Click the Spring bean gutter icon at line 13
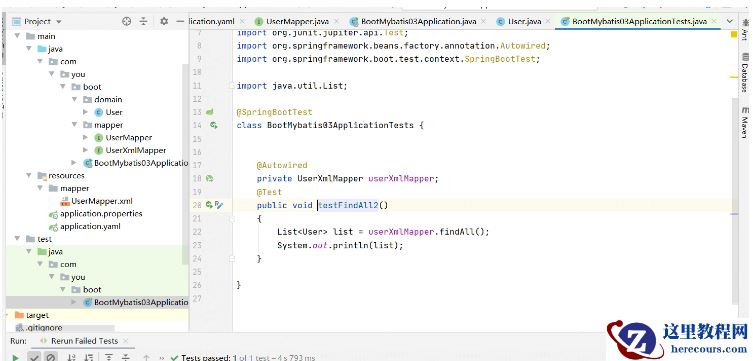Viewport: 753px width, 361px height. pos(209,112)
